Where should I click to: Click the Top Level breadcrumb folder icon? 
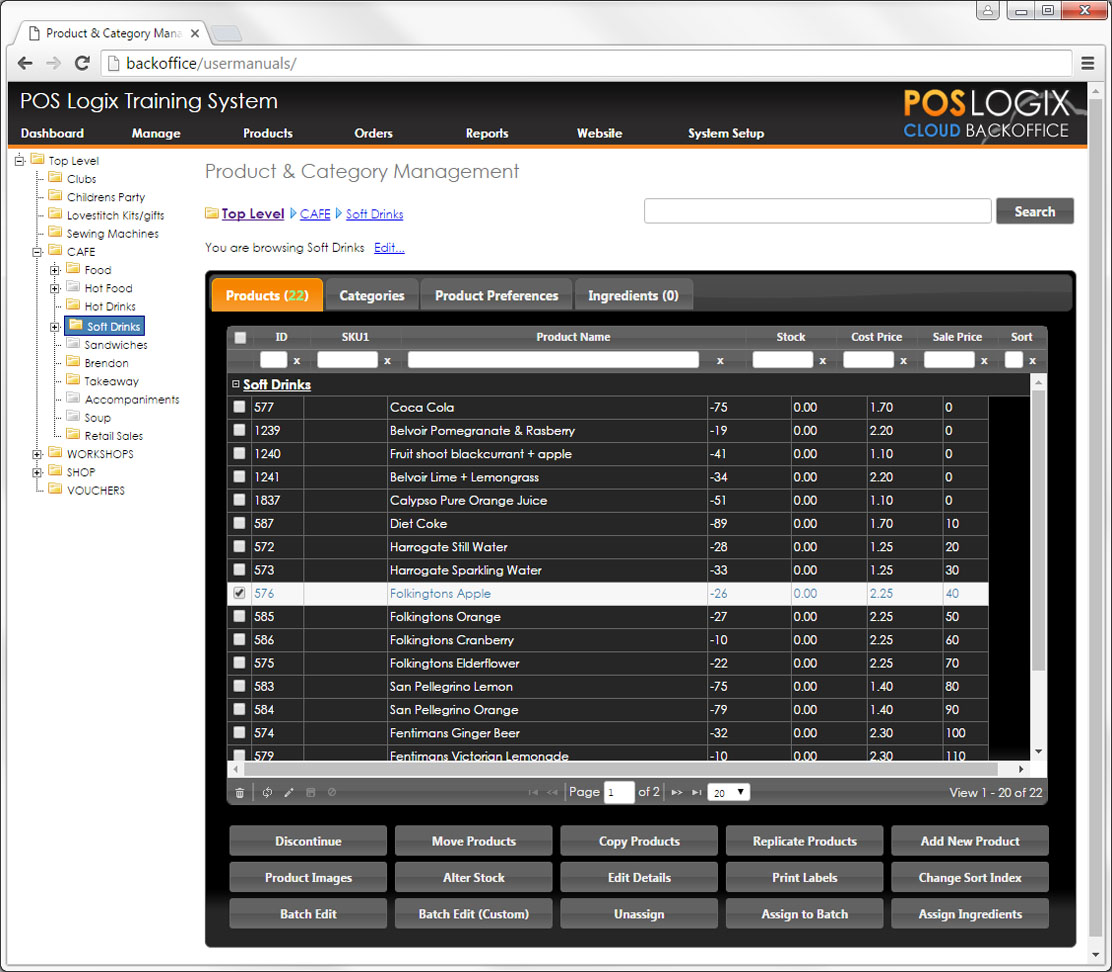tap(211, 213)
